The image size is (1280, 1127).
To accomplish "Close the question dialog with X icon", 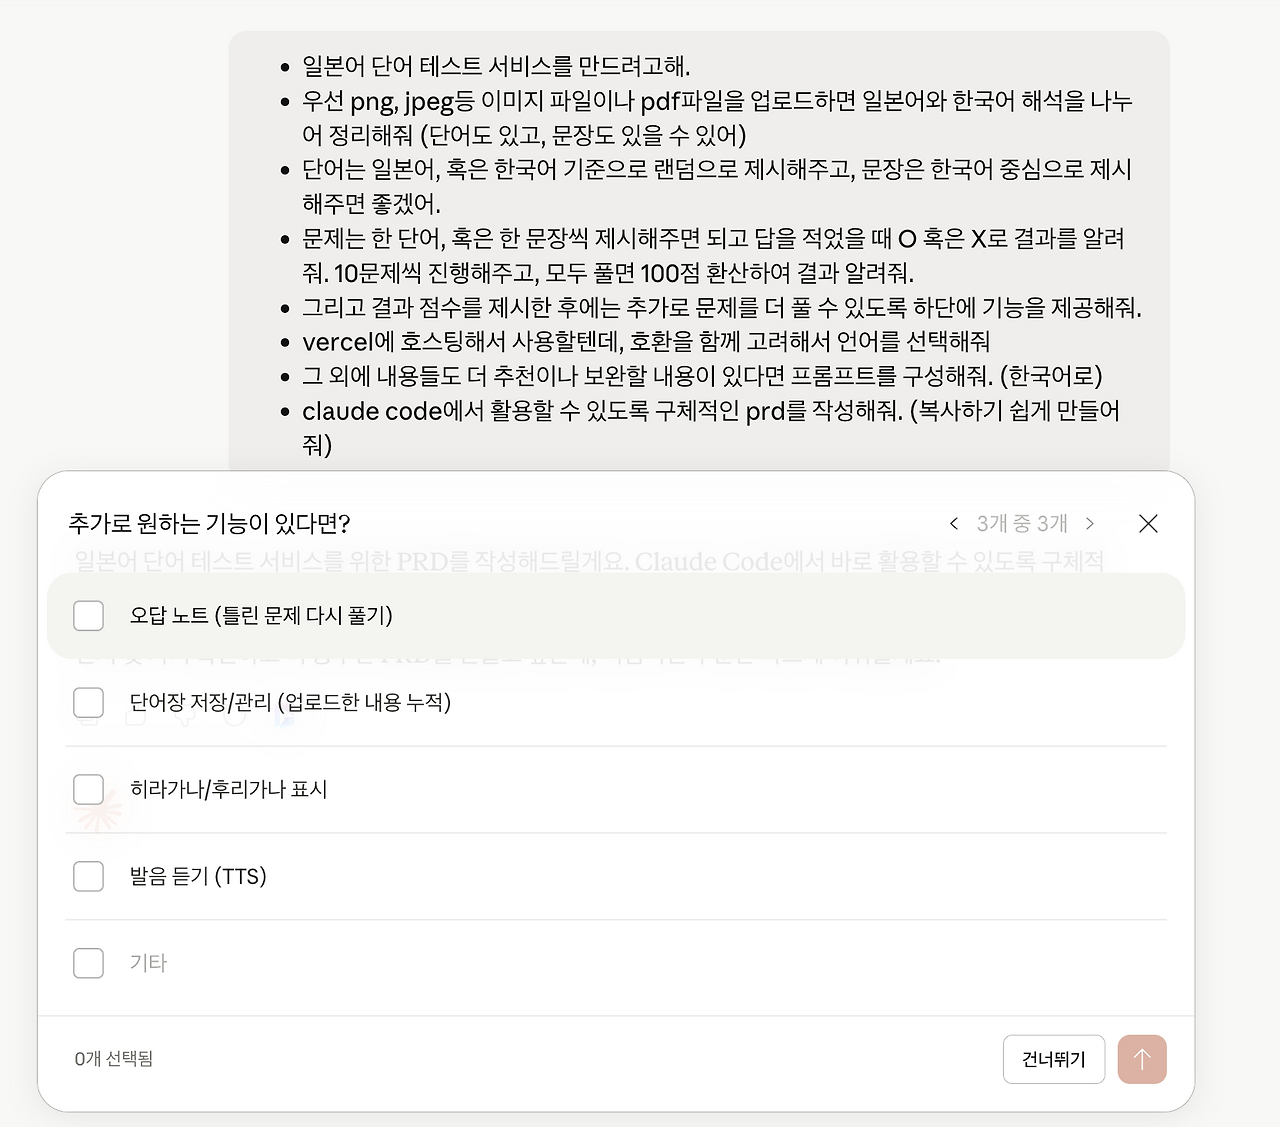I will [1148, 524].
